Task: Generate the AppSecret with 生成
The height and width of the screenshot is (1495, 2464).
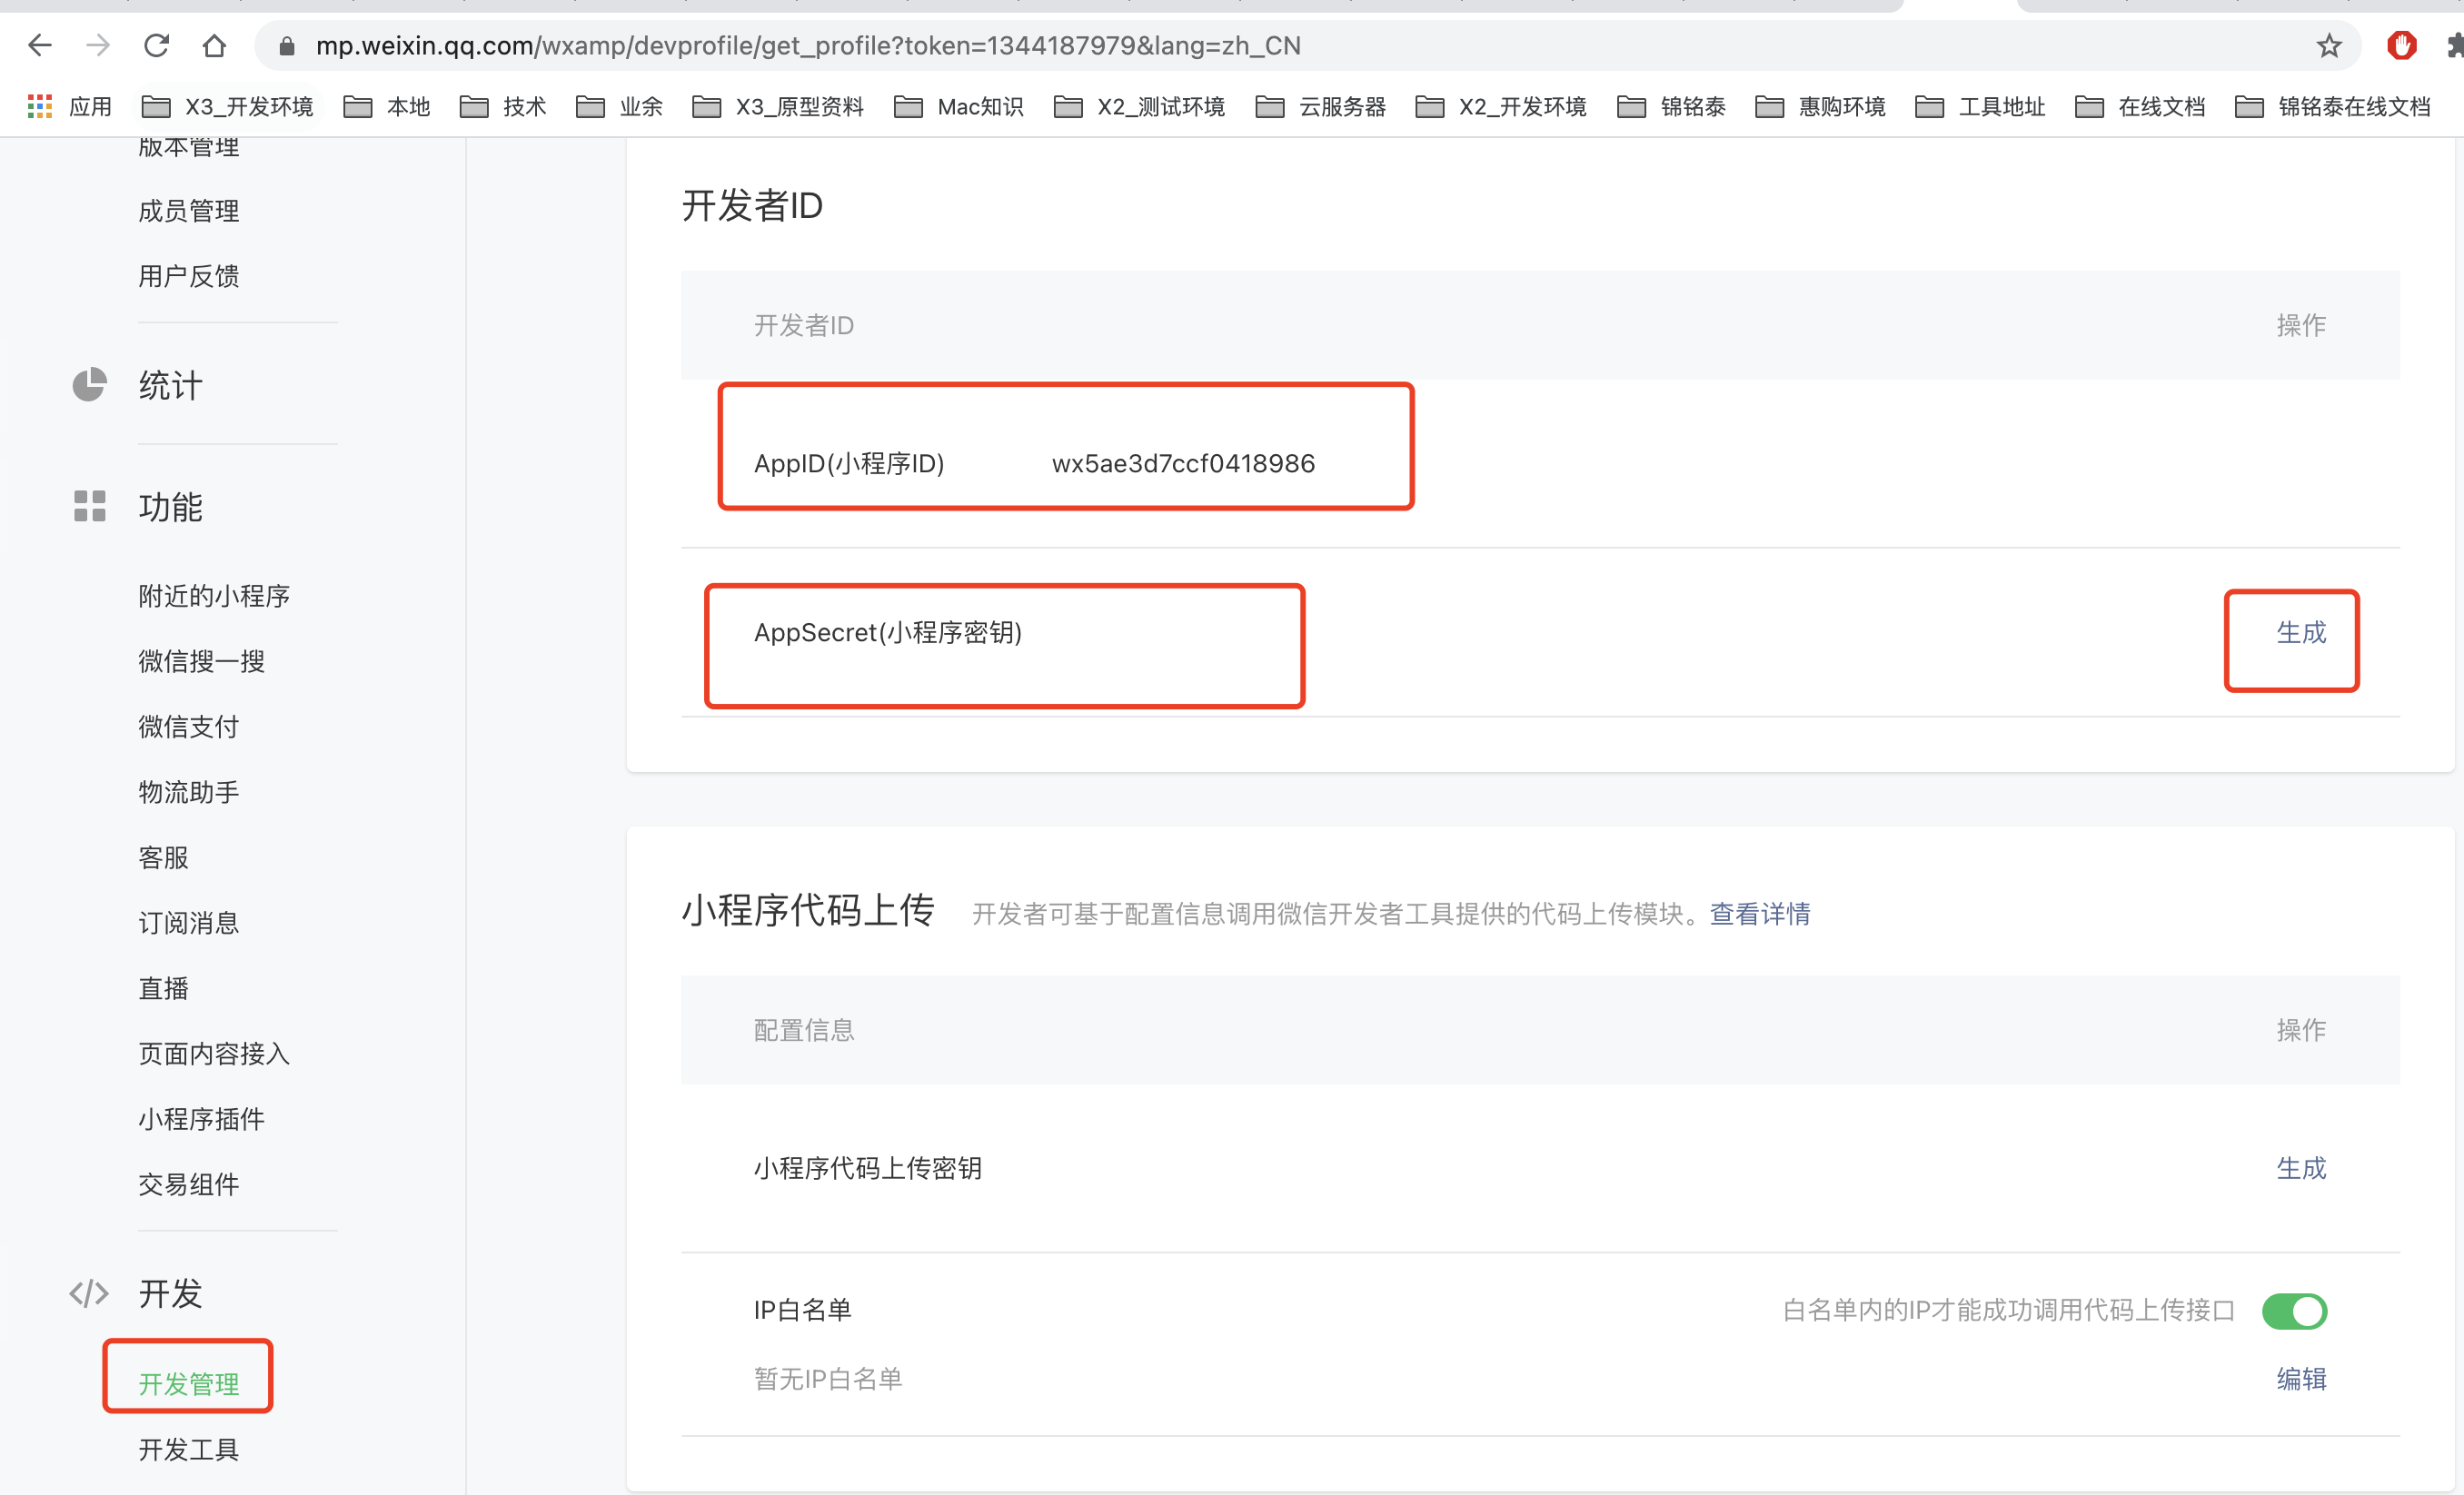Action: [2300, 632]
